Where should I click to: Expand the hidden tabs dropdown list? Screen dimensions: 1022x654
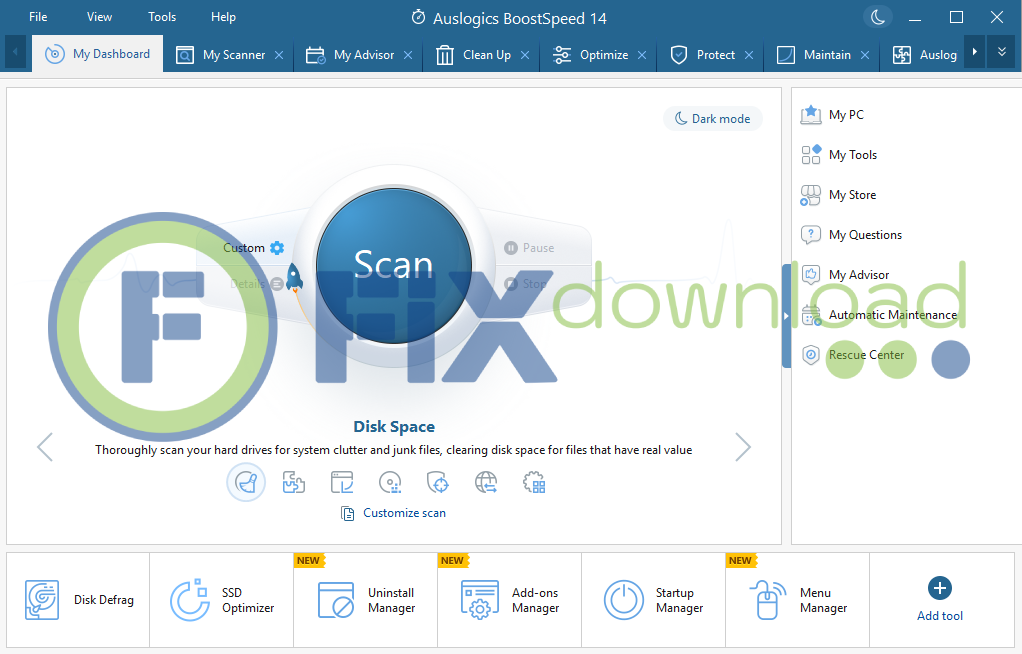click(x=1001, y=52)
